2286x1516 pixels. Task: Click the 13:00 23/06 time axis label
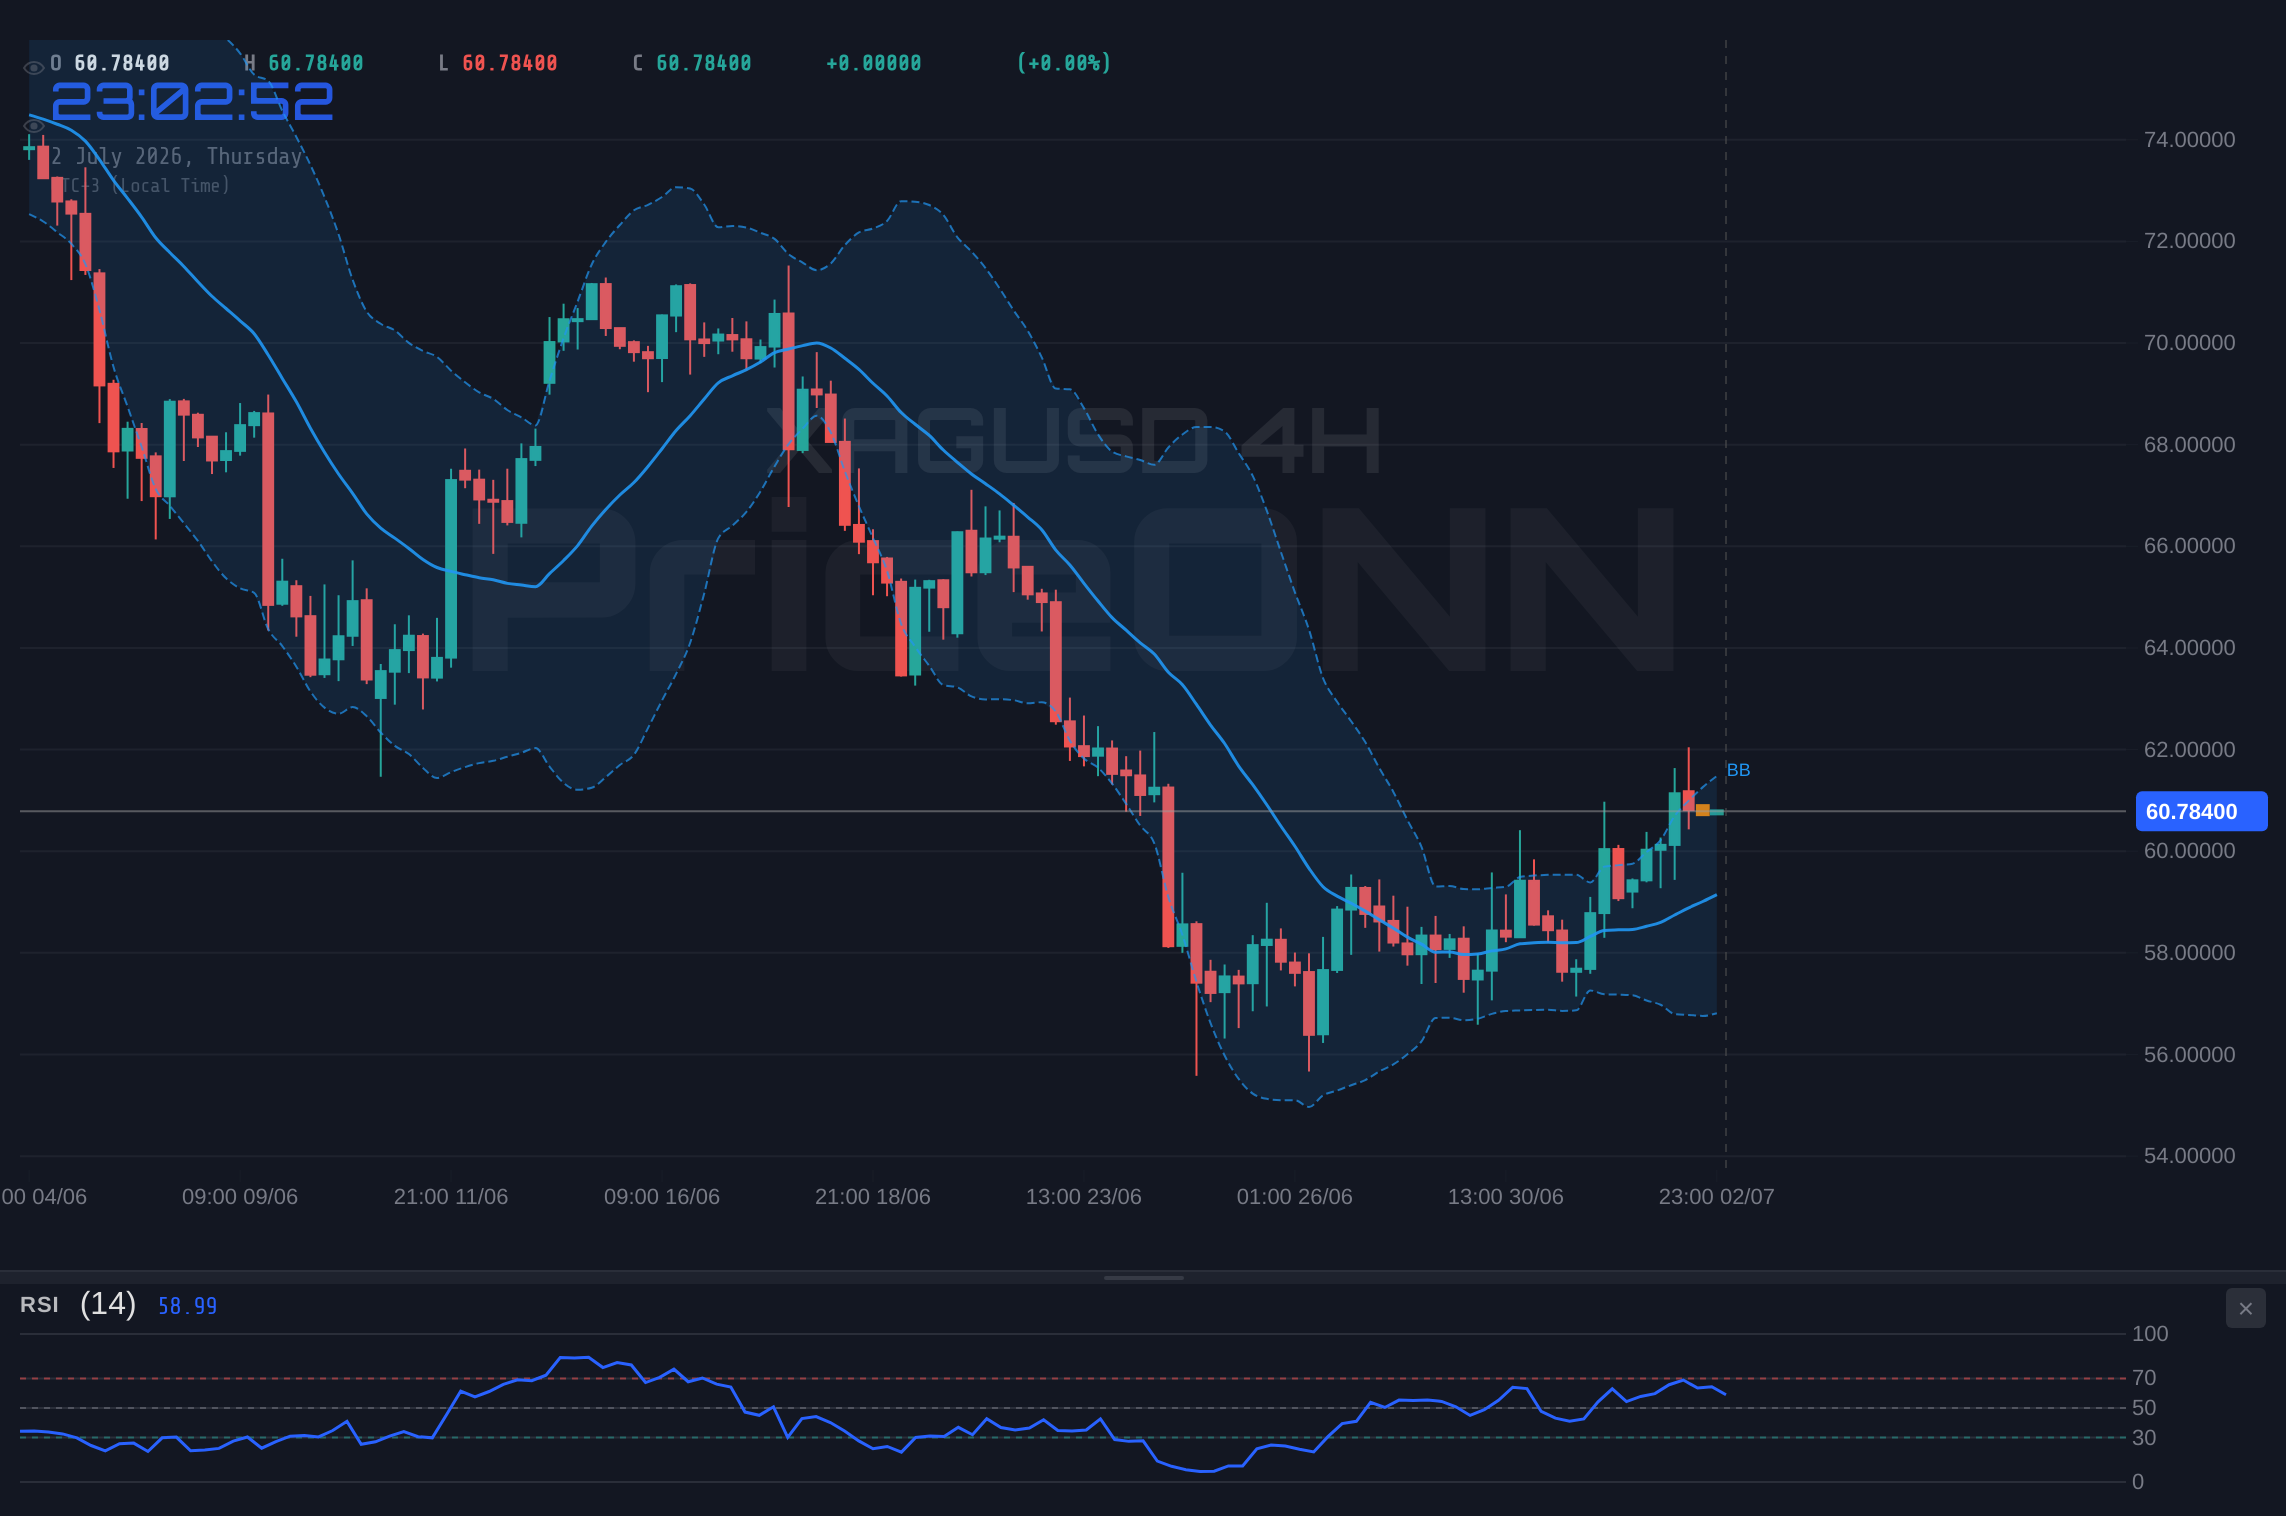point(1084,1197)
